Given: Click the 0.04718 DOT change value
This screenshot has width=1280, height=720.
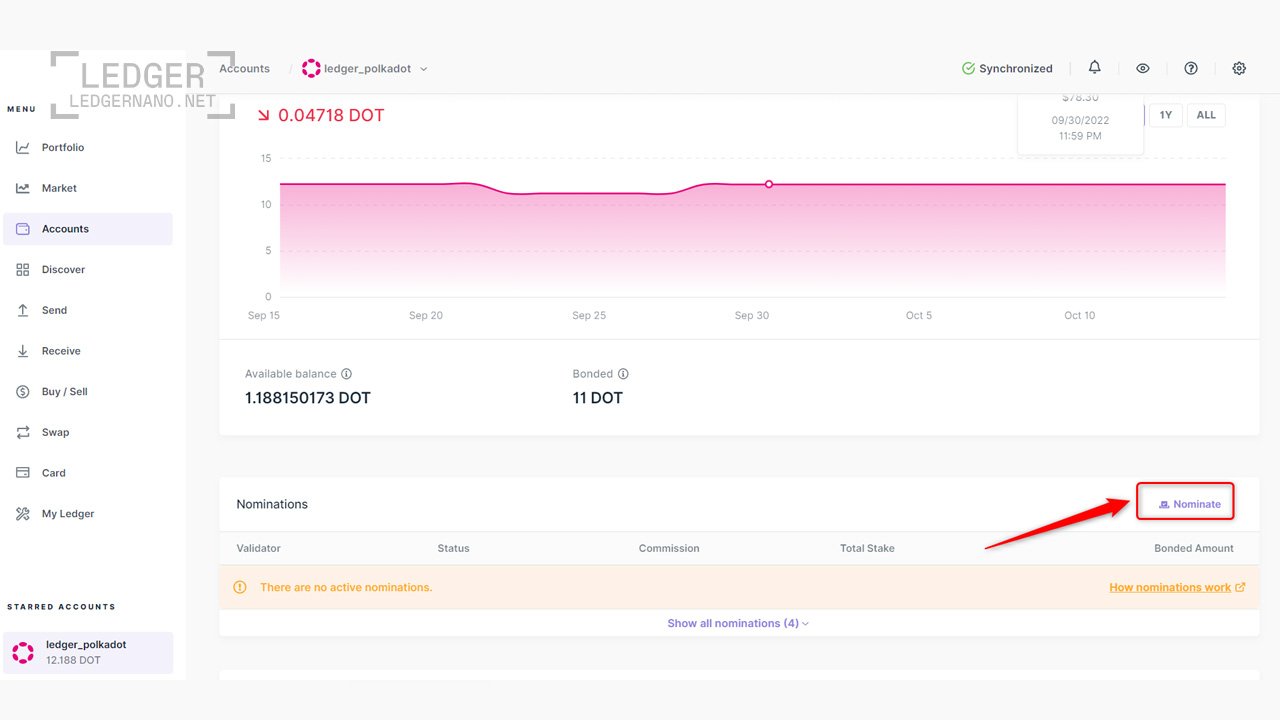Looking at the screenshot, I should pos(331,115).
